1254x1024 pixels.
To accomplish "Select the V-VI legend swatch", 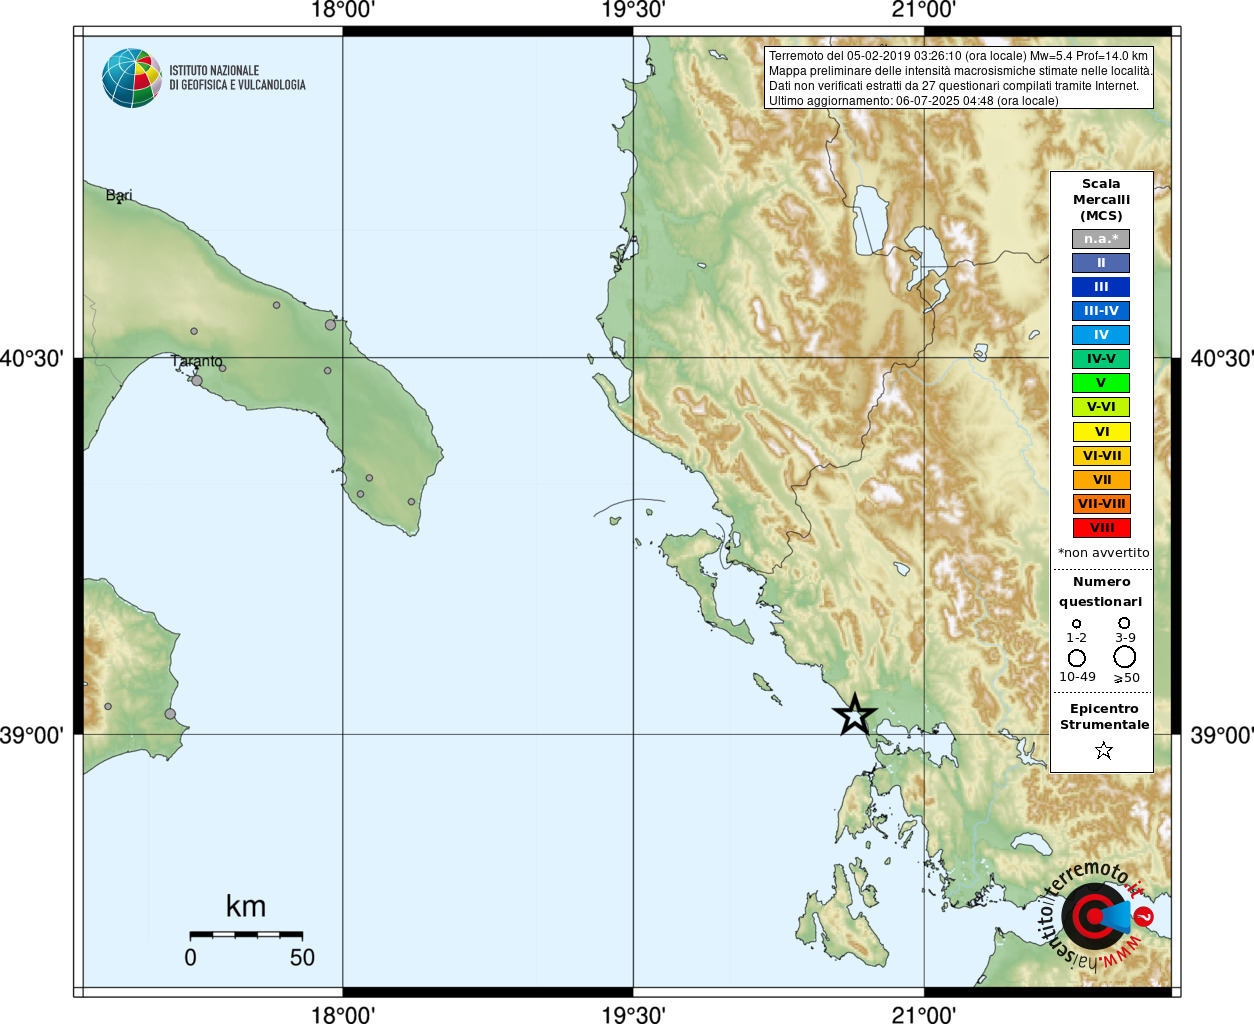I will pos(1101,407).
